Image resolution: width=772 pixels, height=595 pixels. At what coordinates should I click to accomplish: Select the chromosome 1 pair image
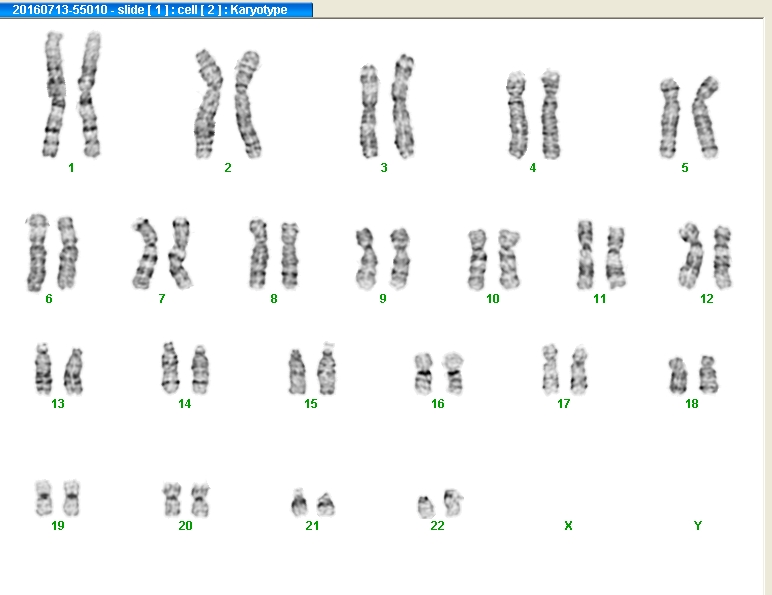(x=72, y=95)
